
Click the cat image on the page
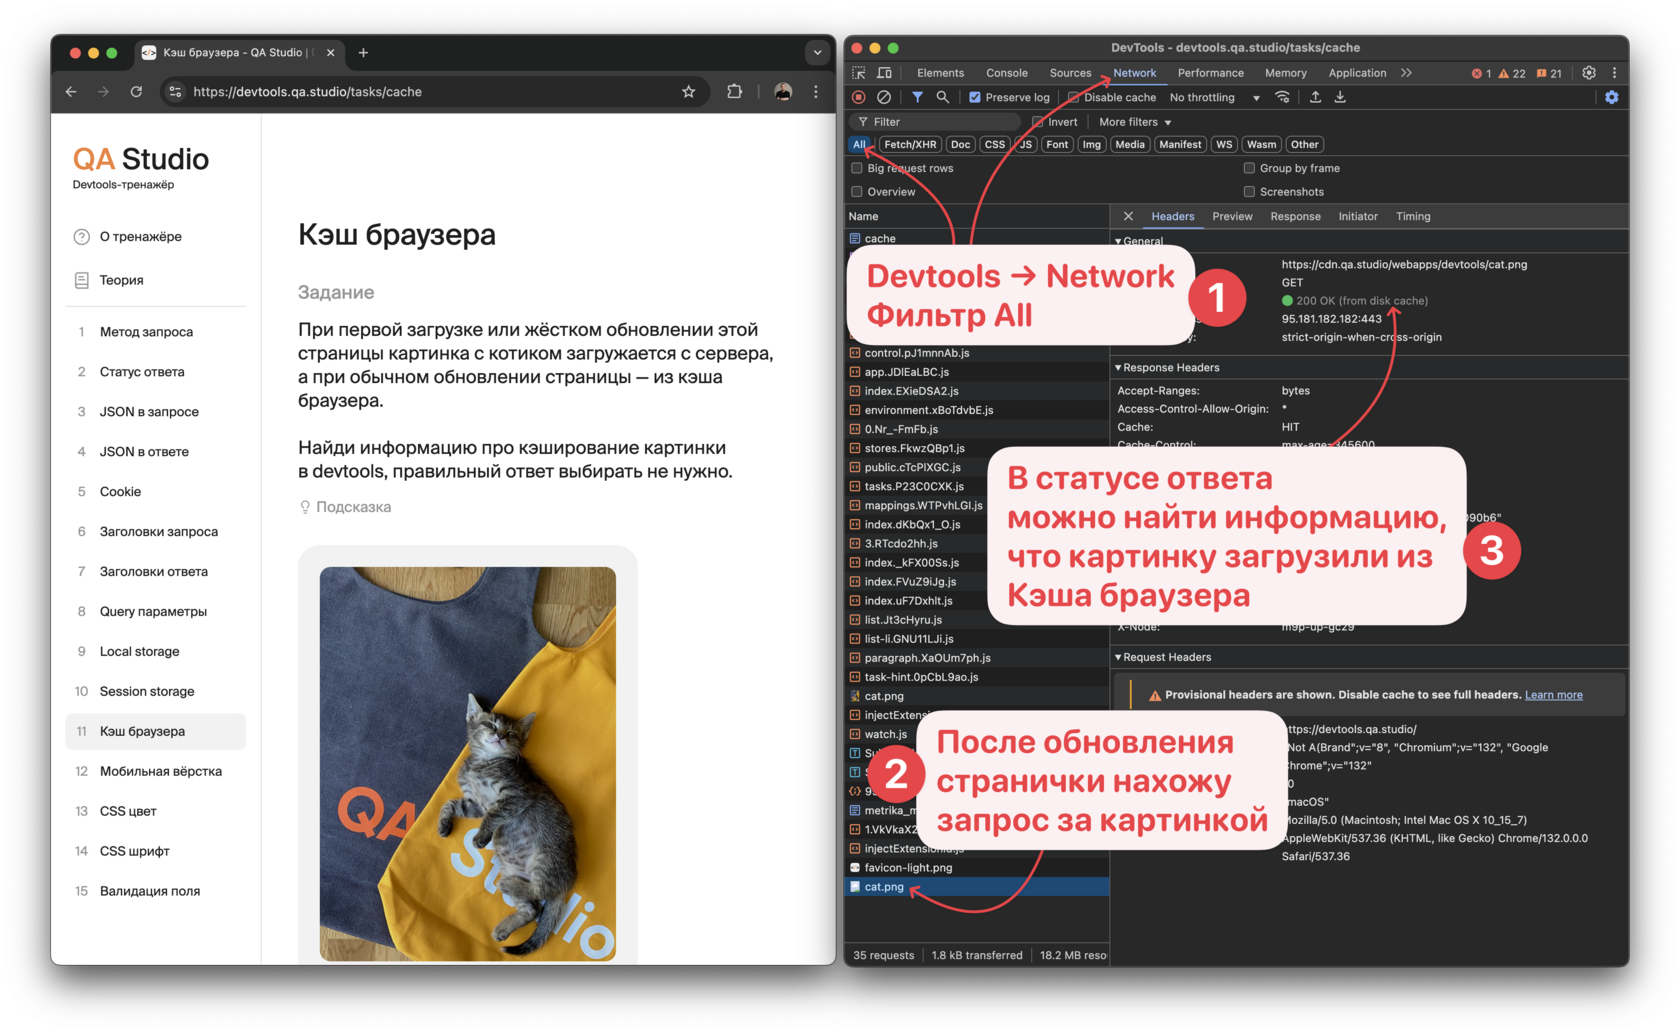pos(467,764)
